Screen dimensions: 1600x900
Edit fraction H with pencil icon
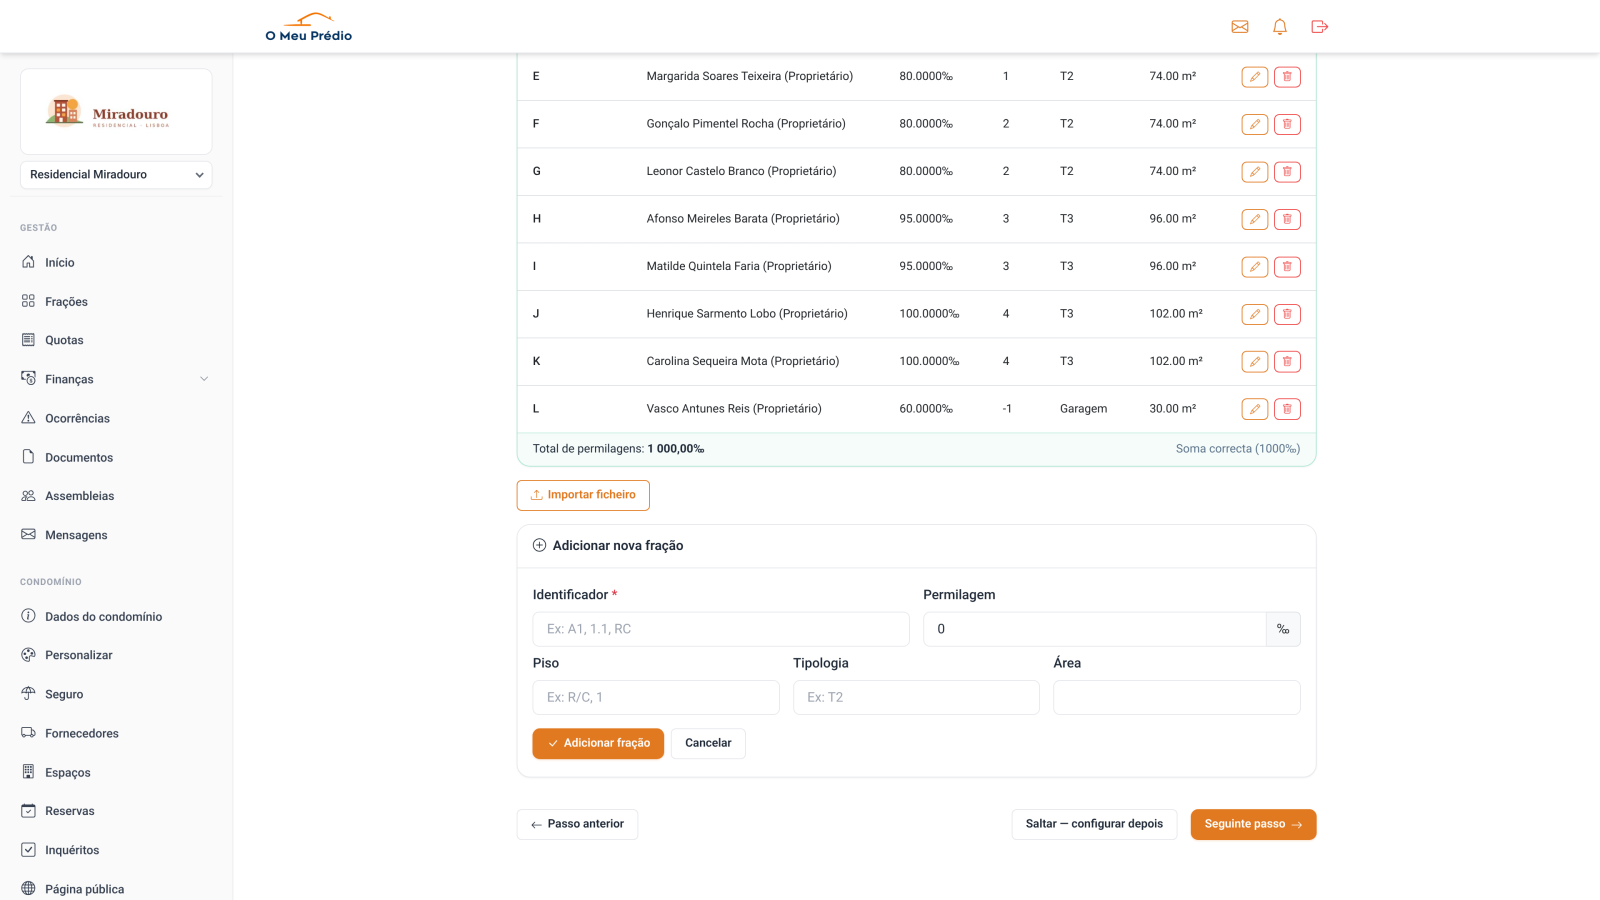(x=1255, y=219)
